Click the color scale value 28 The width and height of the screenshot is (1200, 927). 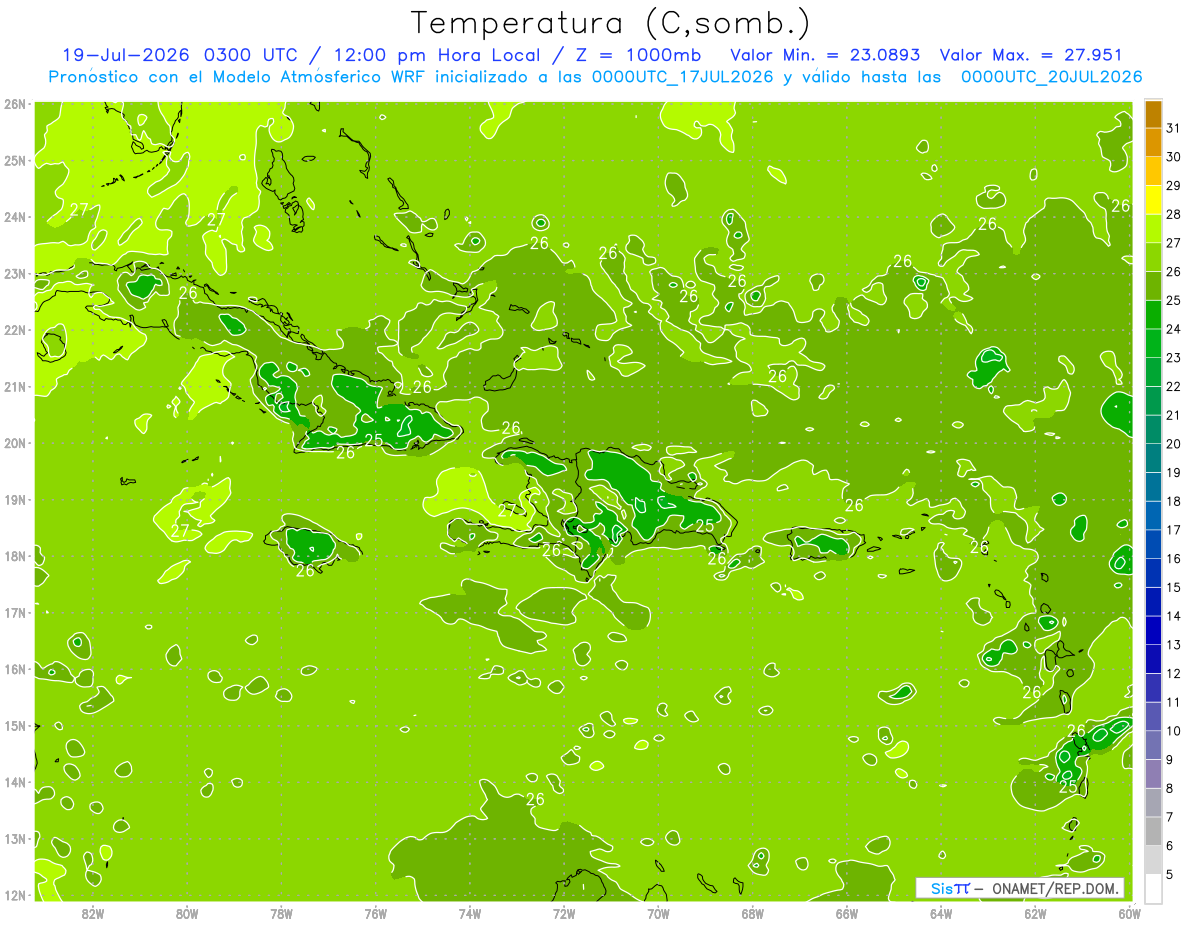1174,215
